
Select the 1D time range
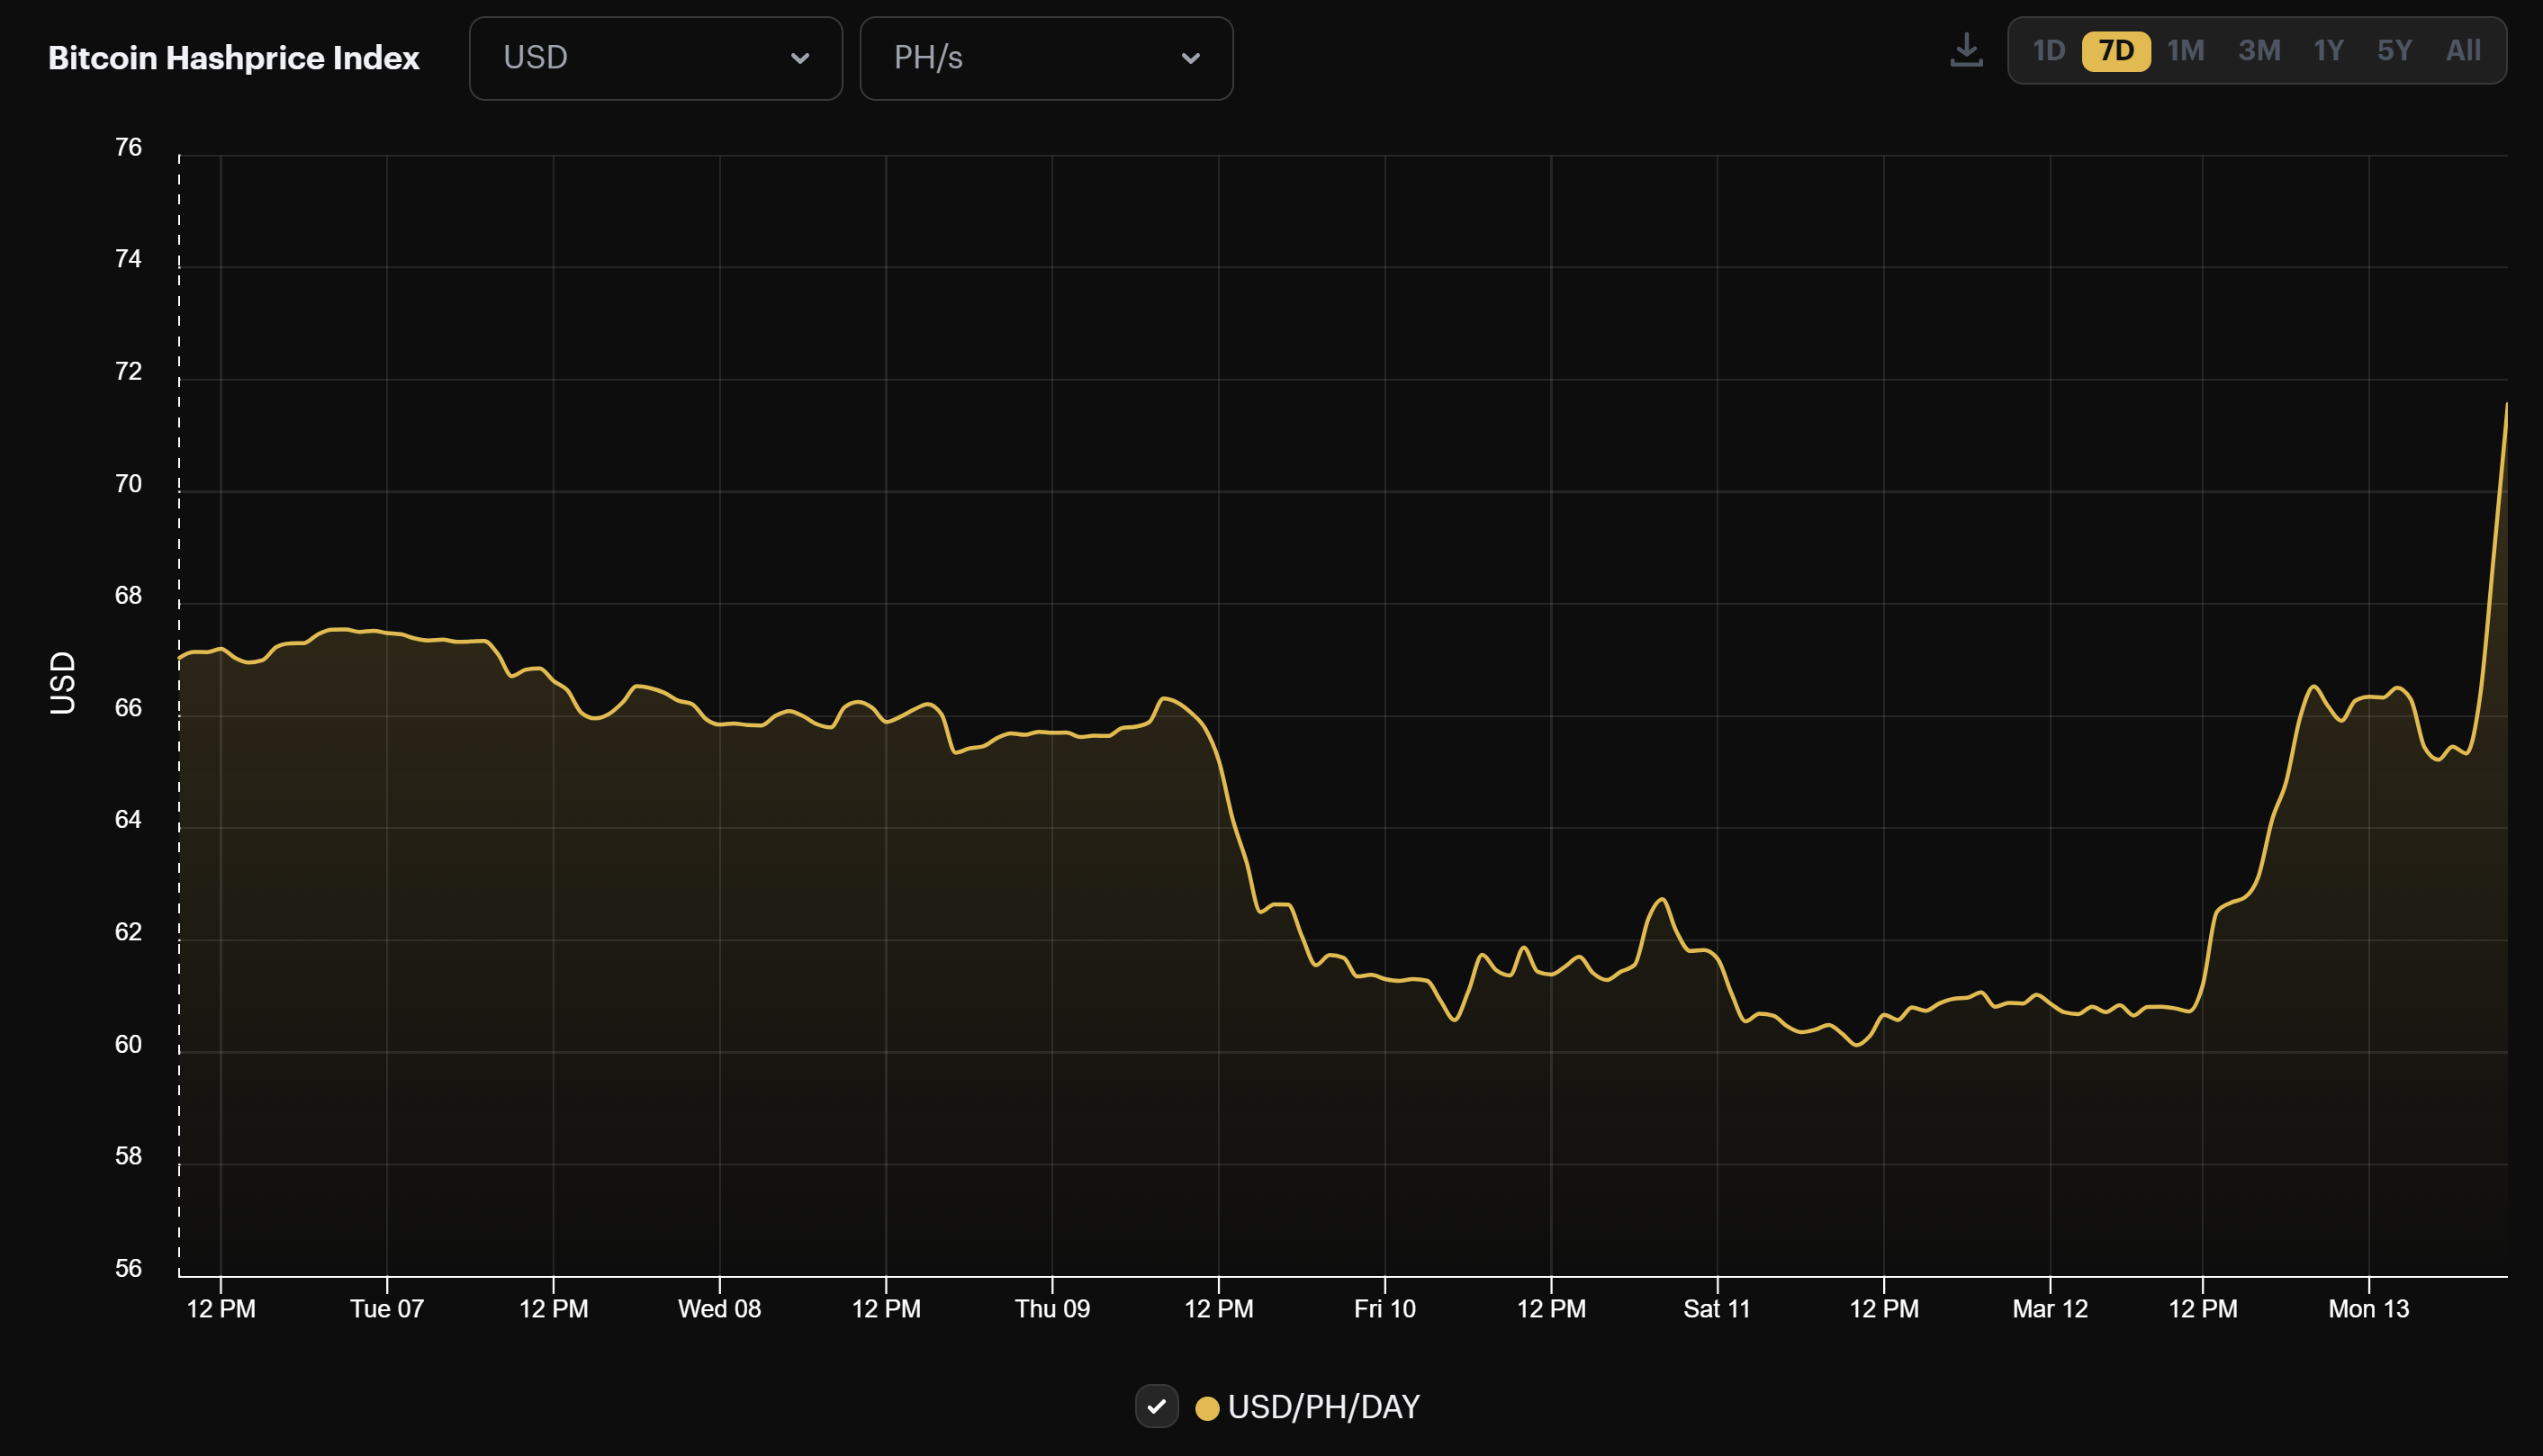[x=2048, y=51]
